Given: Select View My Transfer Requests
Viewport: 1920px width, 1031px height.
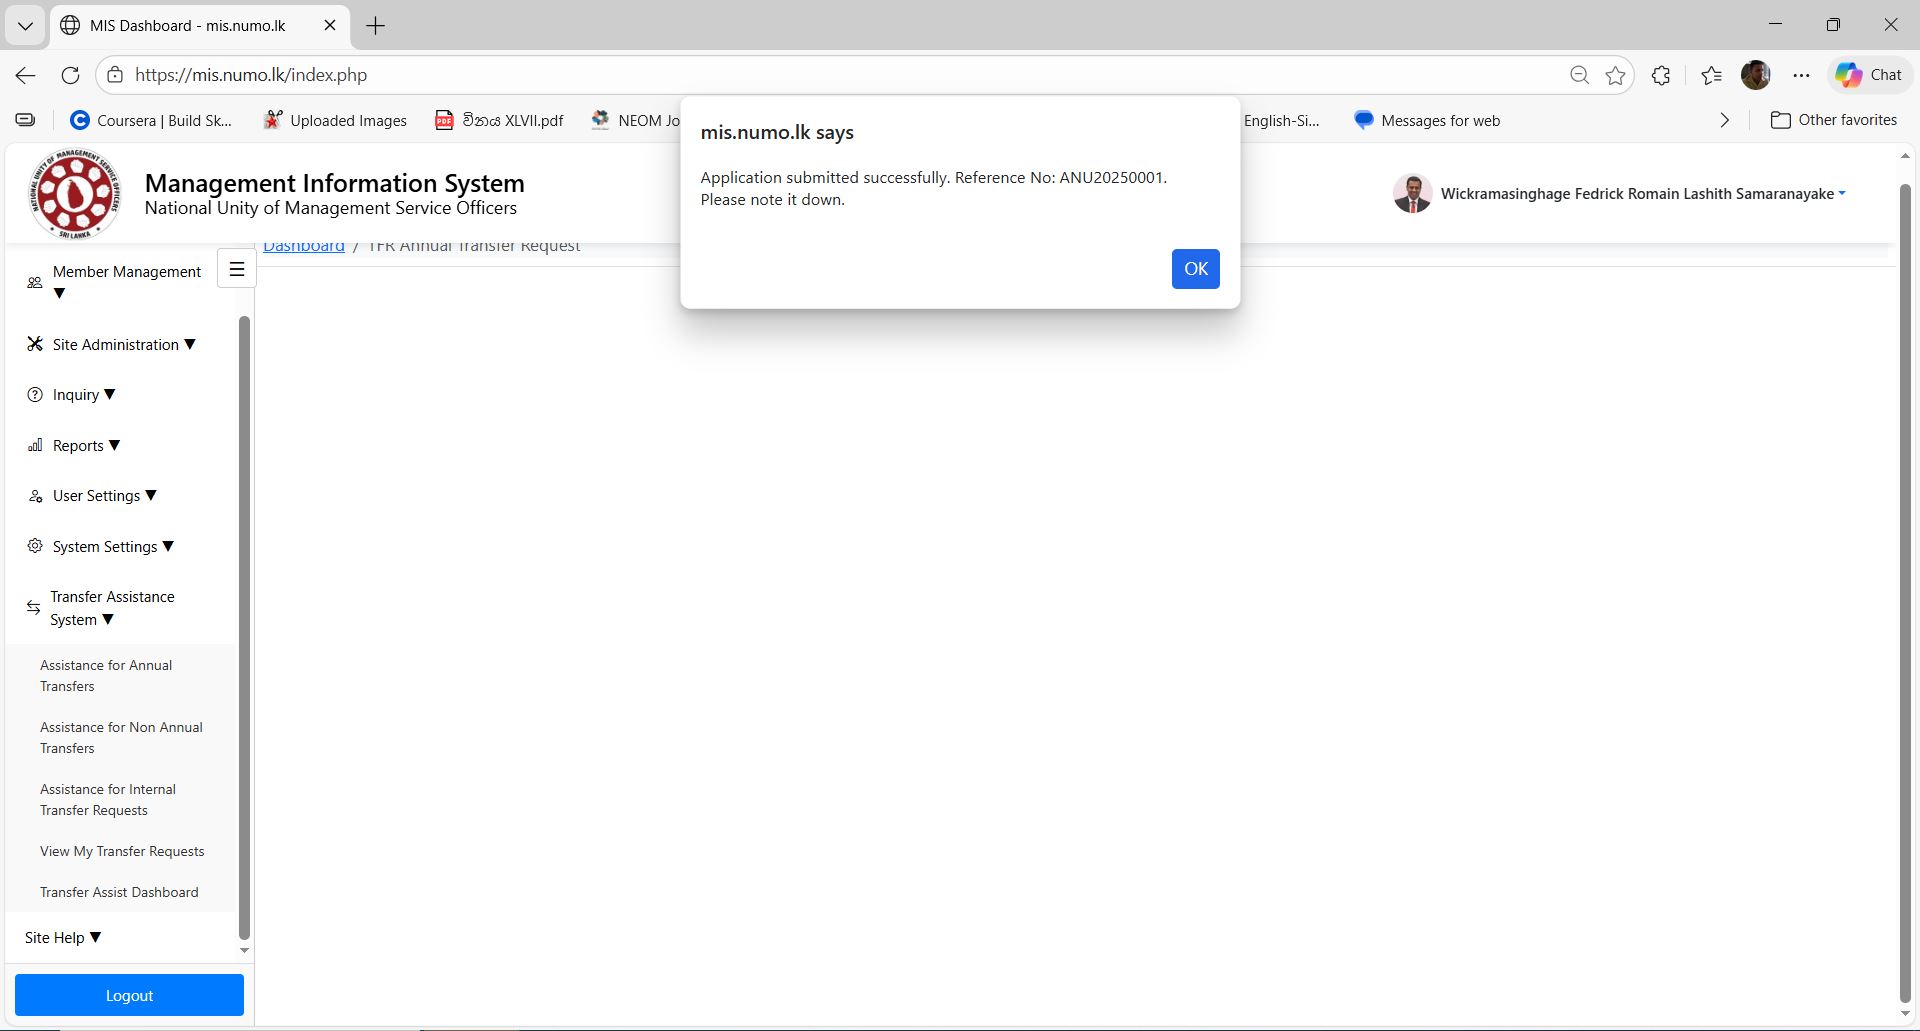Looking at the screenshot, I should pos(122,851).
